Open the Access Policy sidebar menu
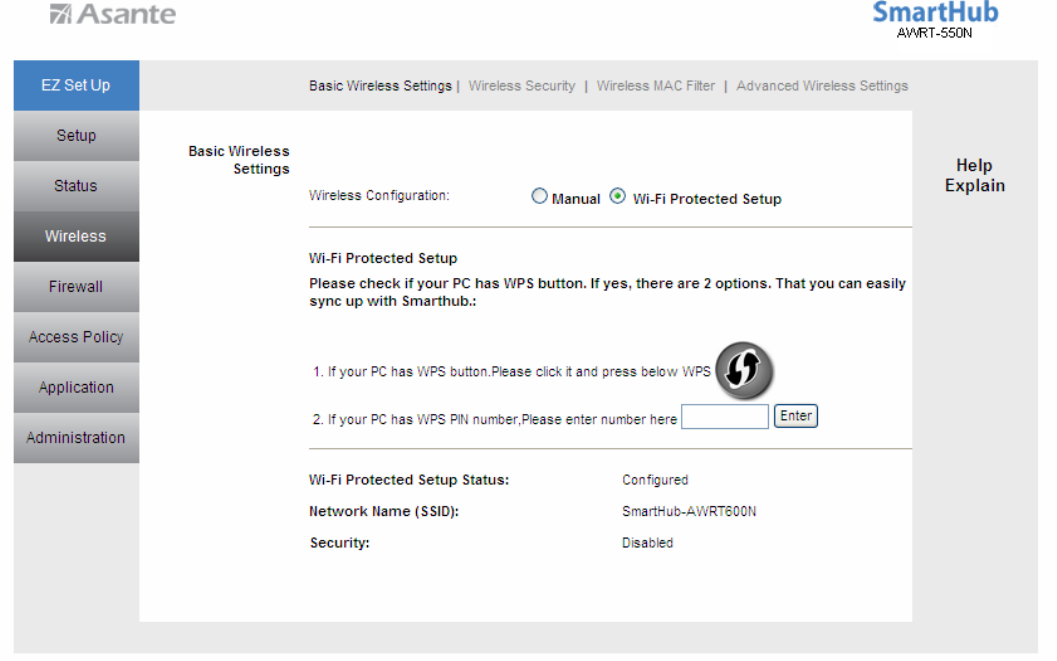Screen dimensions: 1057x661 coord(76,337)
